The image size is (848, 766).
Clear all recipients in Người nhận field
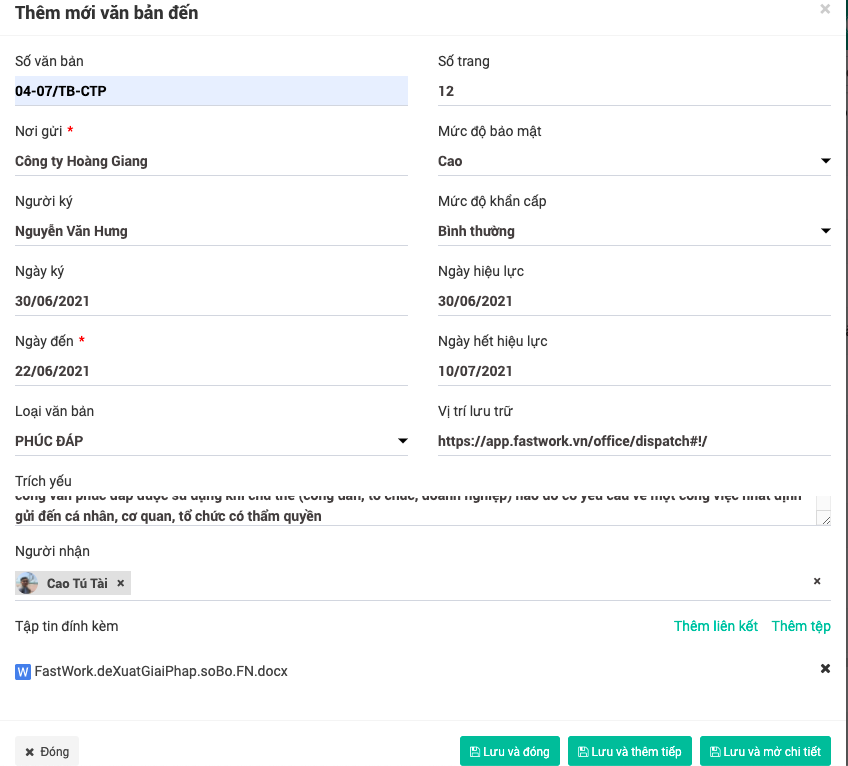click(817, 581)
